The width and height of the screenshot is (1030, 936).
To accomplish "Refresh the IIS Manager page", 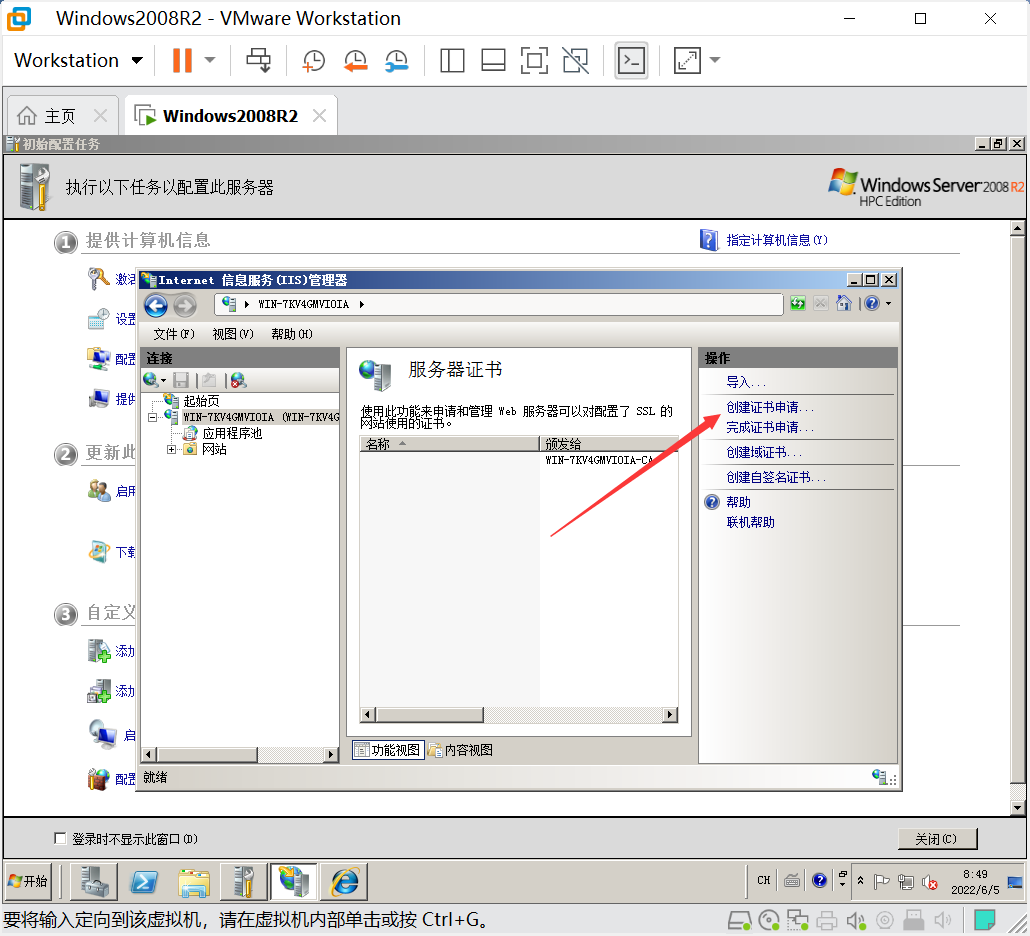I will click(x=798, y=303).
